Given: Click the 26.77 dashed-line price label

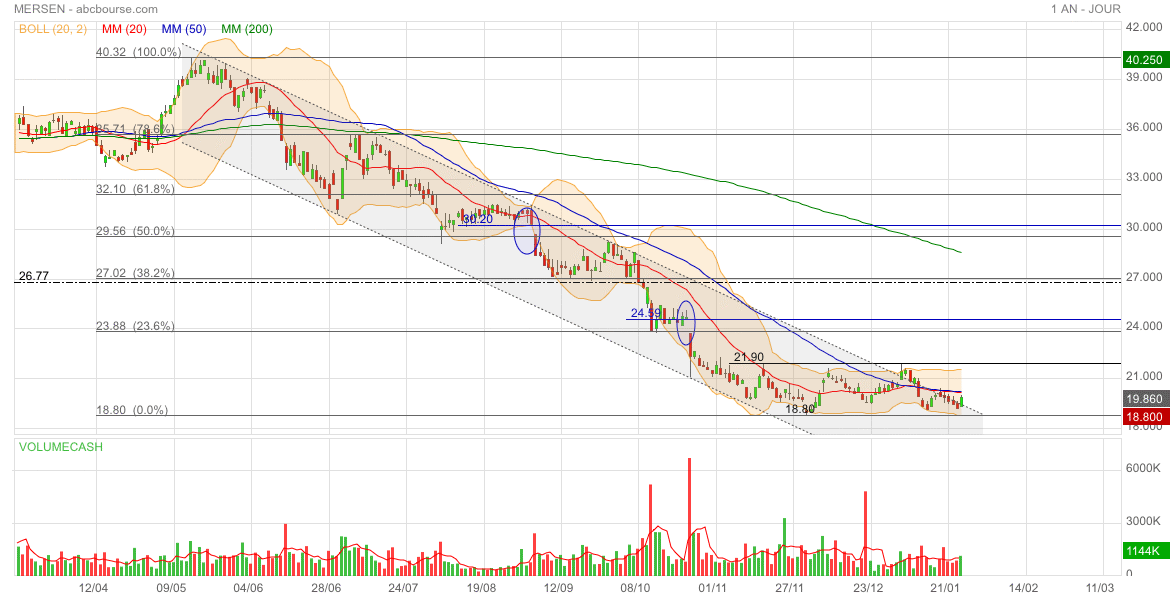Looking at the screenshot, I should pos(34,276).
